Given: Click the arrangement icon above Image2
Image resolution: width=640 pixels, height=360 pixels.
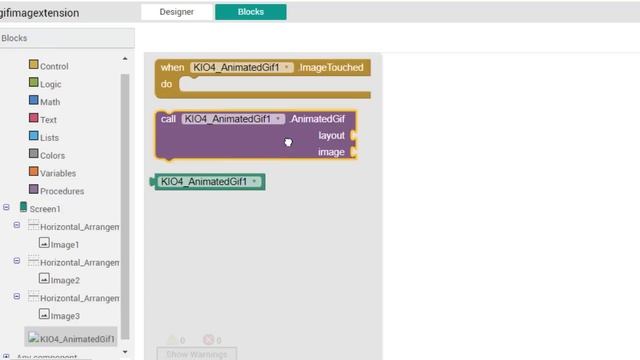Looking at the screenshot, I should coord(33,260).
